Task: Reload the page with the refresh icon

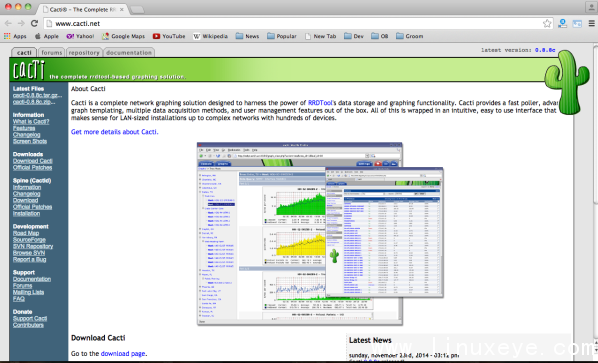Action: click(34, 23)
